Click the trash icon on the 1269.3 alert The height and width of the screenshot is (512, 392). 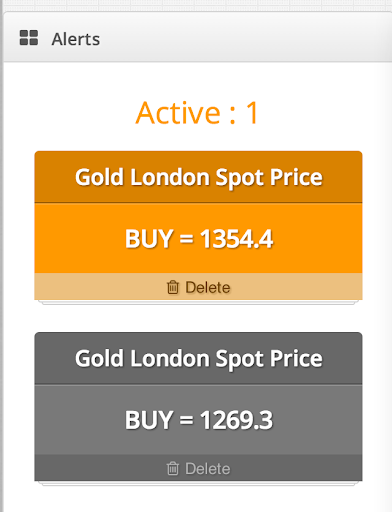[173, 468]
